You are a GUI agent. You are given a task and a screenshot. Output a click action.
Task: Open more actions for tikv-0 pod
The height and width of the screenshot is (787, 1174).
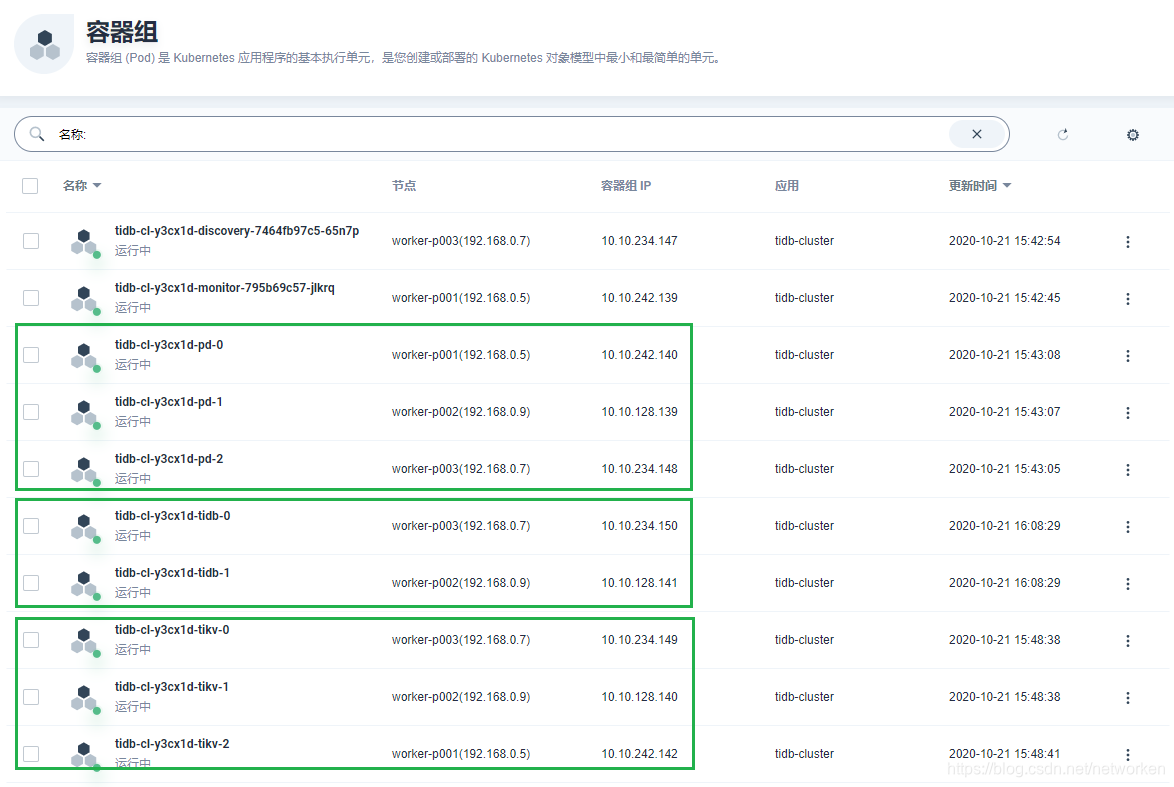click(x=1128, y=640)
